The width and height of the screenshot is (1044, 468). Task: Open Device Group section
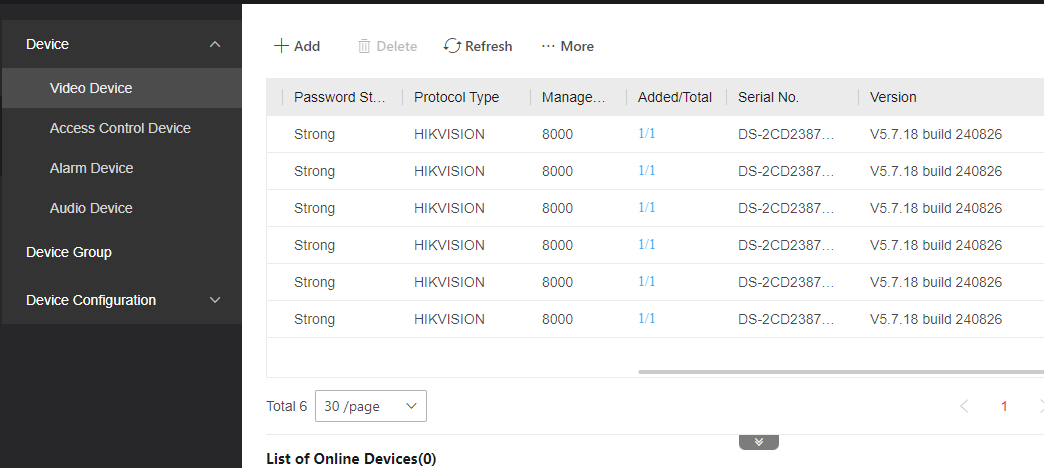(x=69, y=252)
